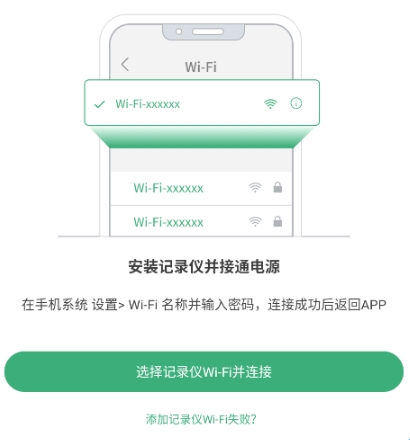Click the lock icon on first listed network
Viewport: 410px width, 440px height.
coord(278,187)
